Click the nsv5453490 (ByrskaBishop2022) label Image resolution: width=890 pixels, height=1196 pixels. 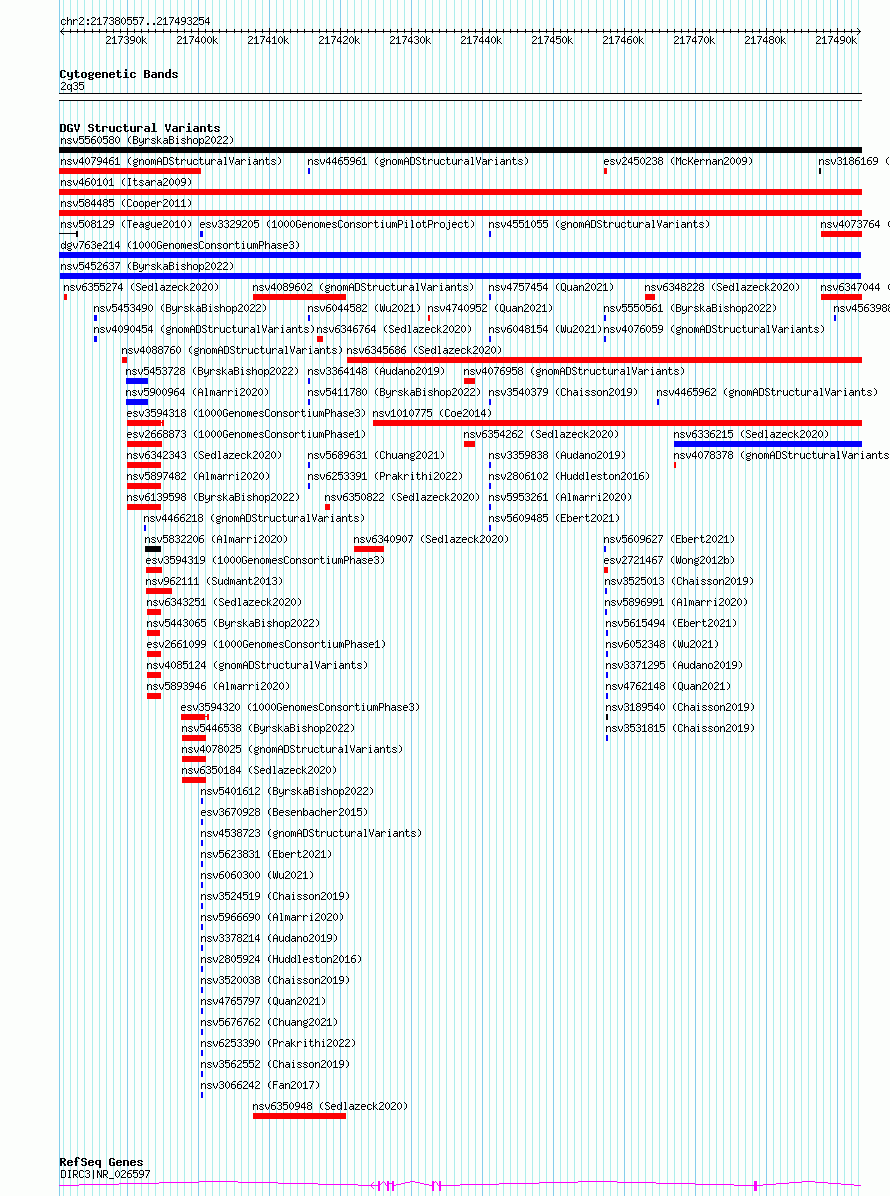tap(180, 308)
